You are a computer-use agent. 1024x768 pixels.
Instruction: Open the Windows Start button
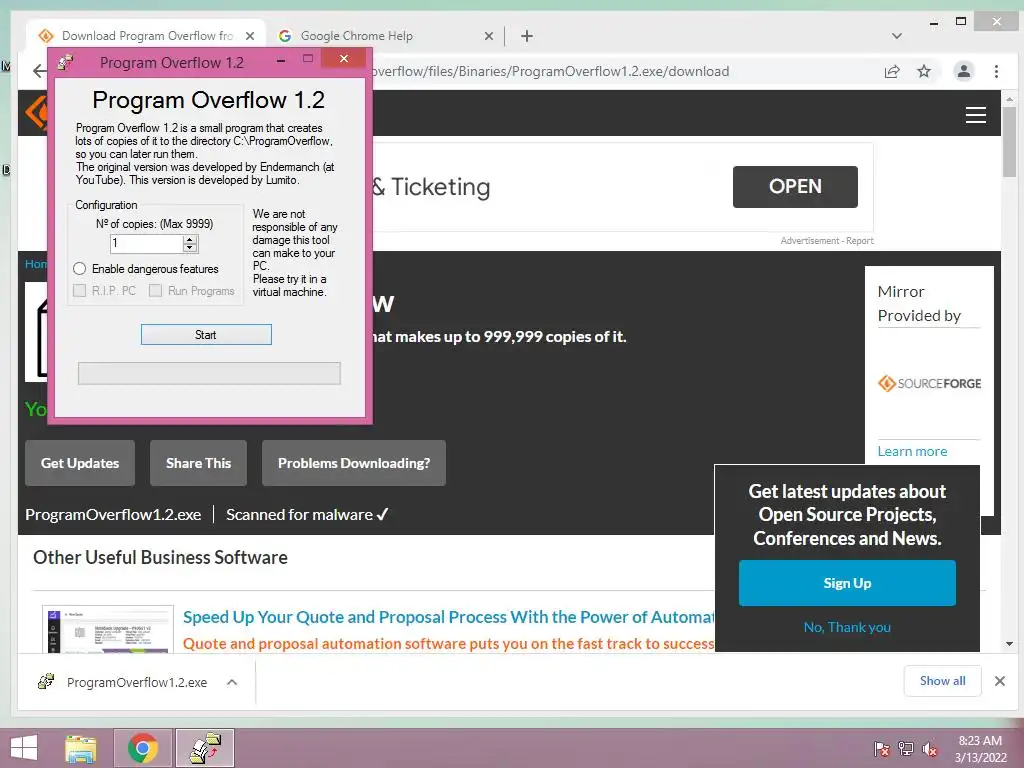tap(24, 748)
